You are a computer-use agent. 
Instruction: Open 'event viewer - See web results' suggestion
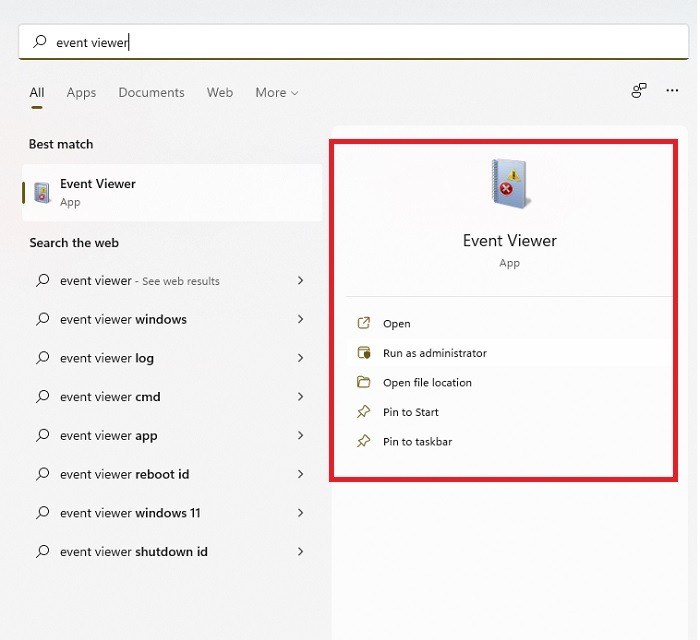point(172,281)
